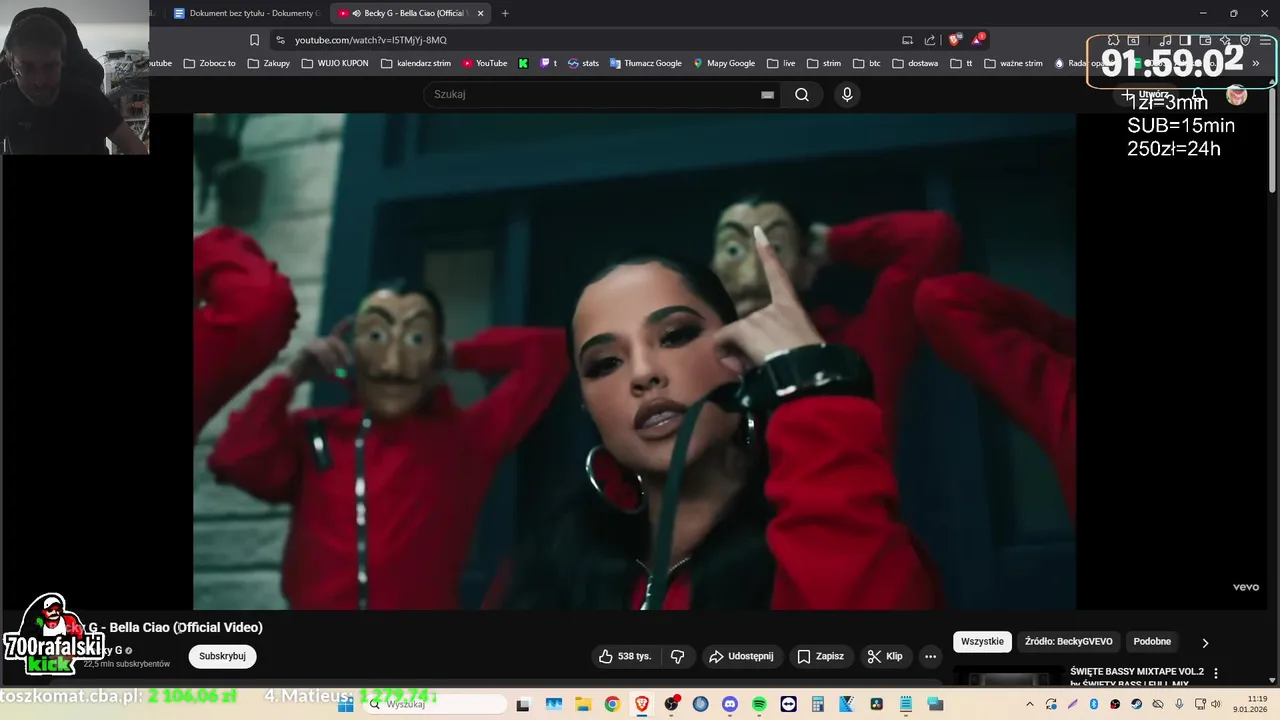
Task: Click the cast screen icon in address bar
Action: coord(907,40)
